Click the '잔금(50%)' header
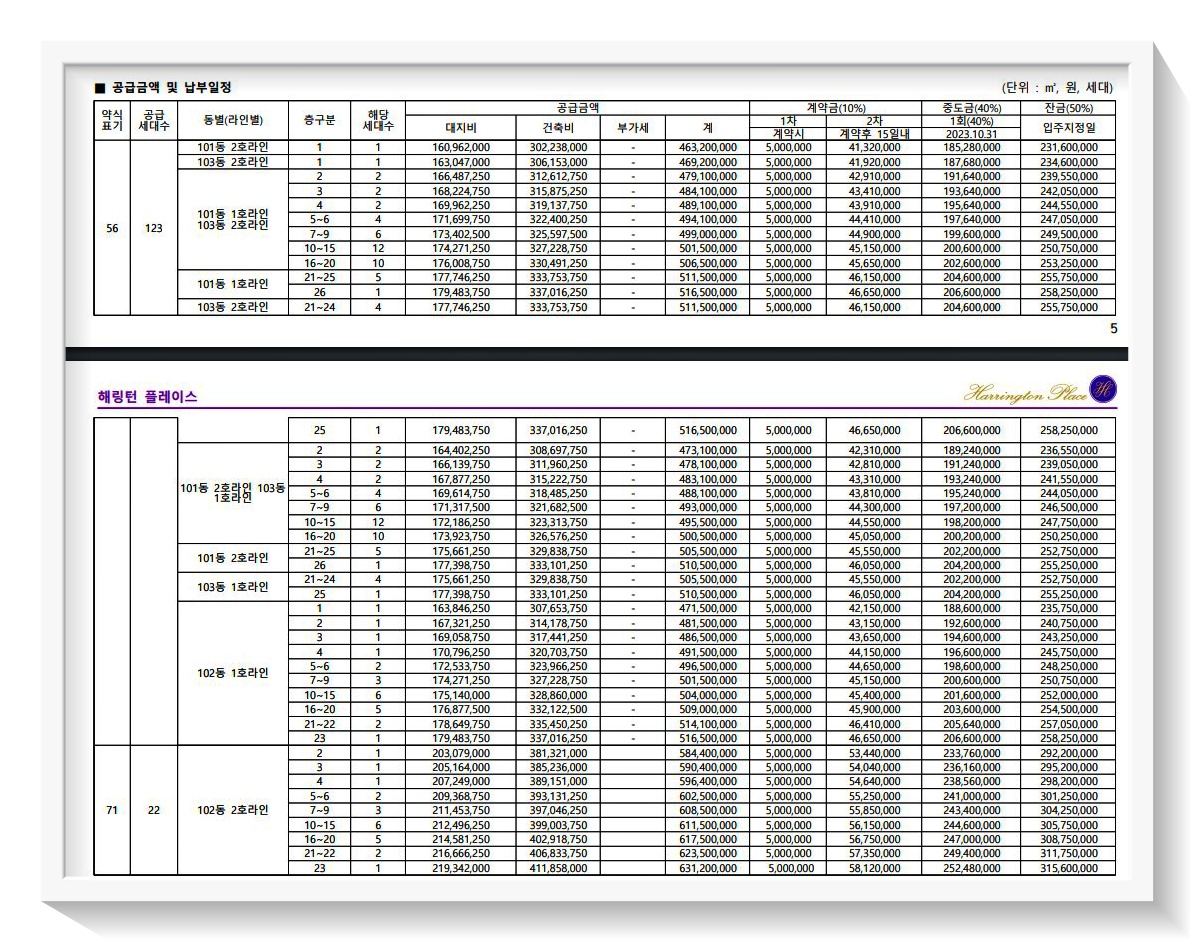The image size is (1194, 942). [1069, 108]
